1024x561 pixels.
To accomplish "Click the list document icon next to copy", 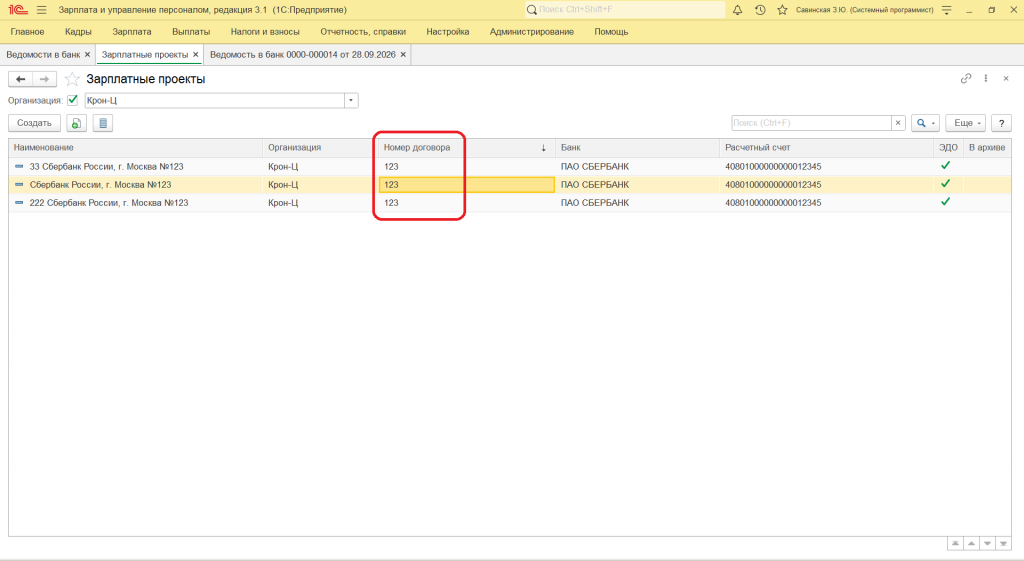I will pyautogui.click(x=103, y=123).
